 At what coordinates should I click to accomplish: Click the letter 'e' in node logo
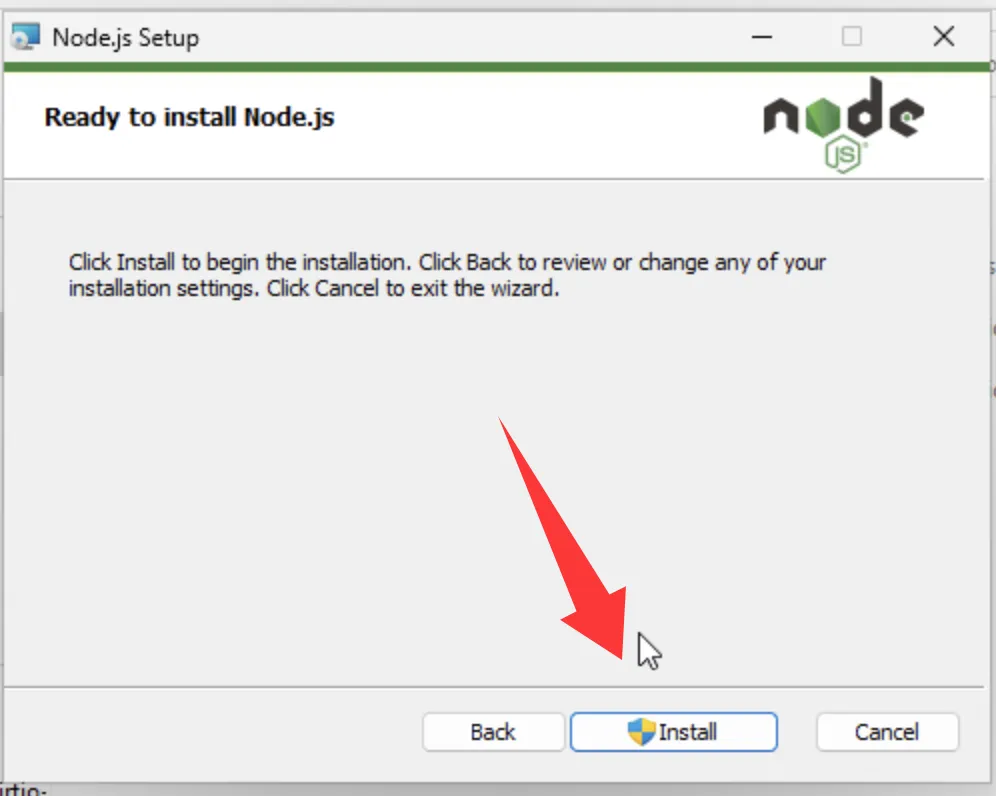(907, 116)
